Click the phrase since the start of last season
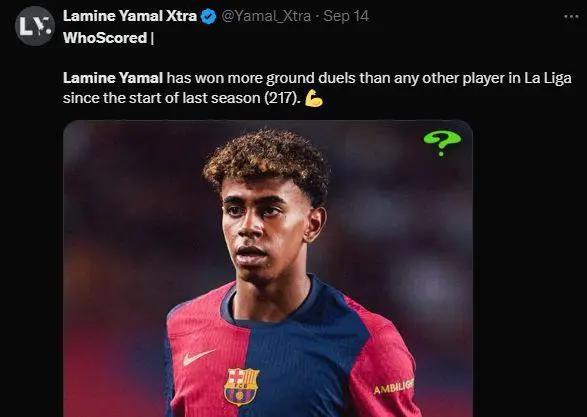Image resolution: width=587 pixels, height=417 pixels. click(x=162, y=98)
